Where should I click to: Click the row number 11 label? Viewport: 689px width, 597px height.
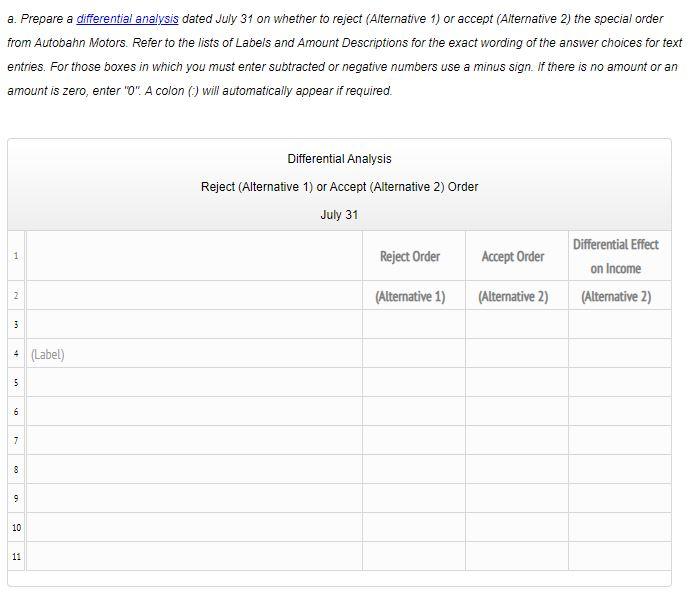click(16, 557)
